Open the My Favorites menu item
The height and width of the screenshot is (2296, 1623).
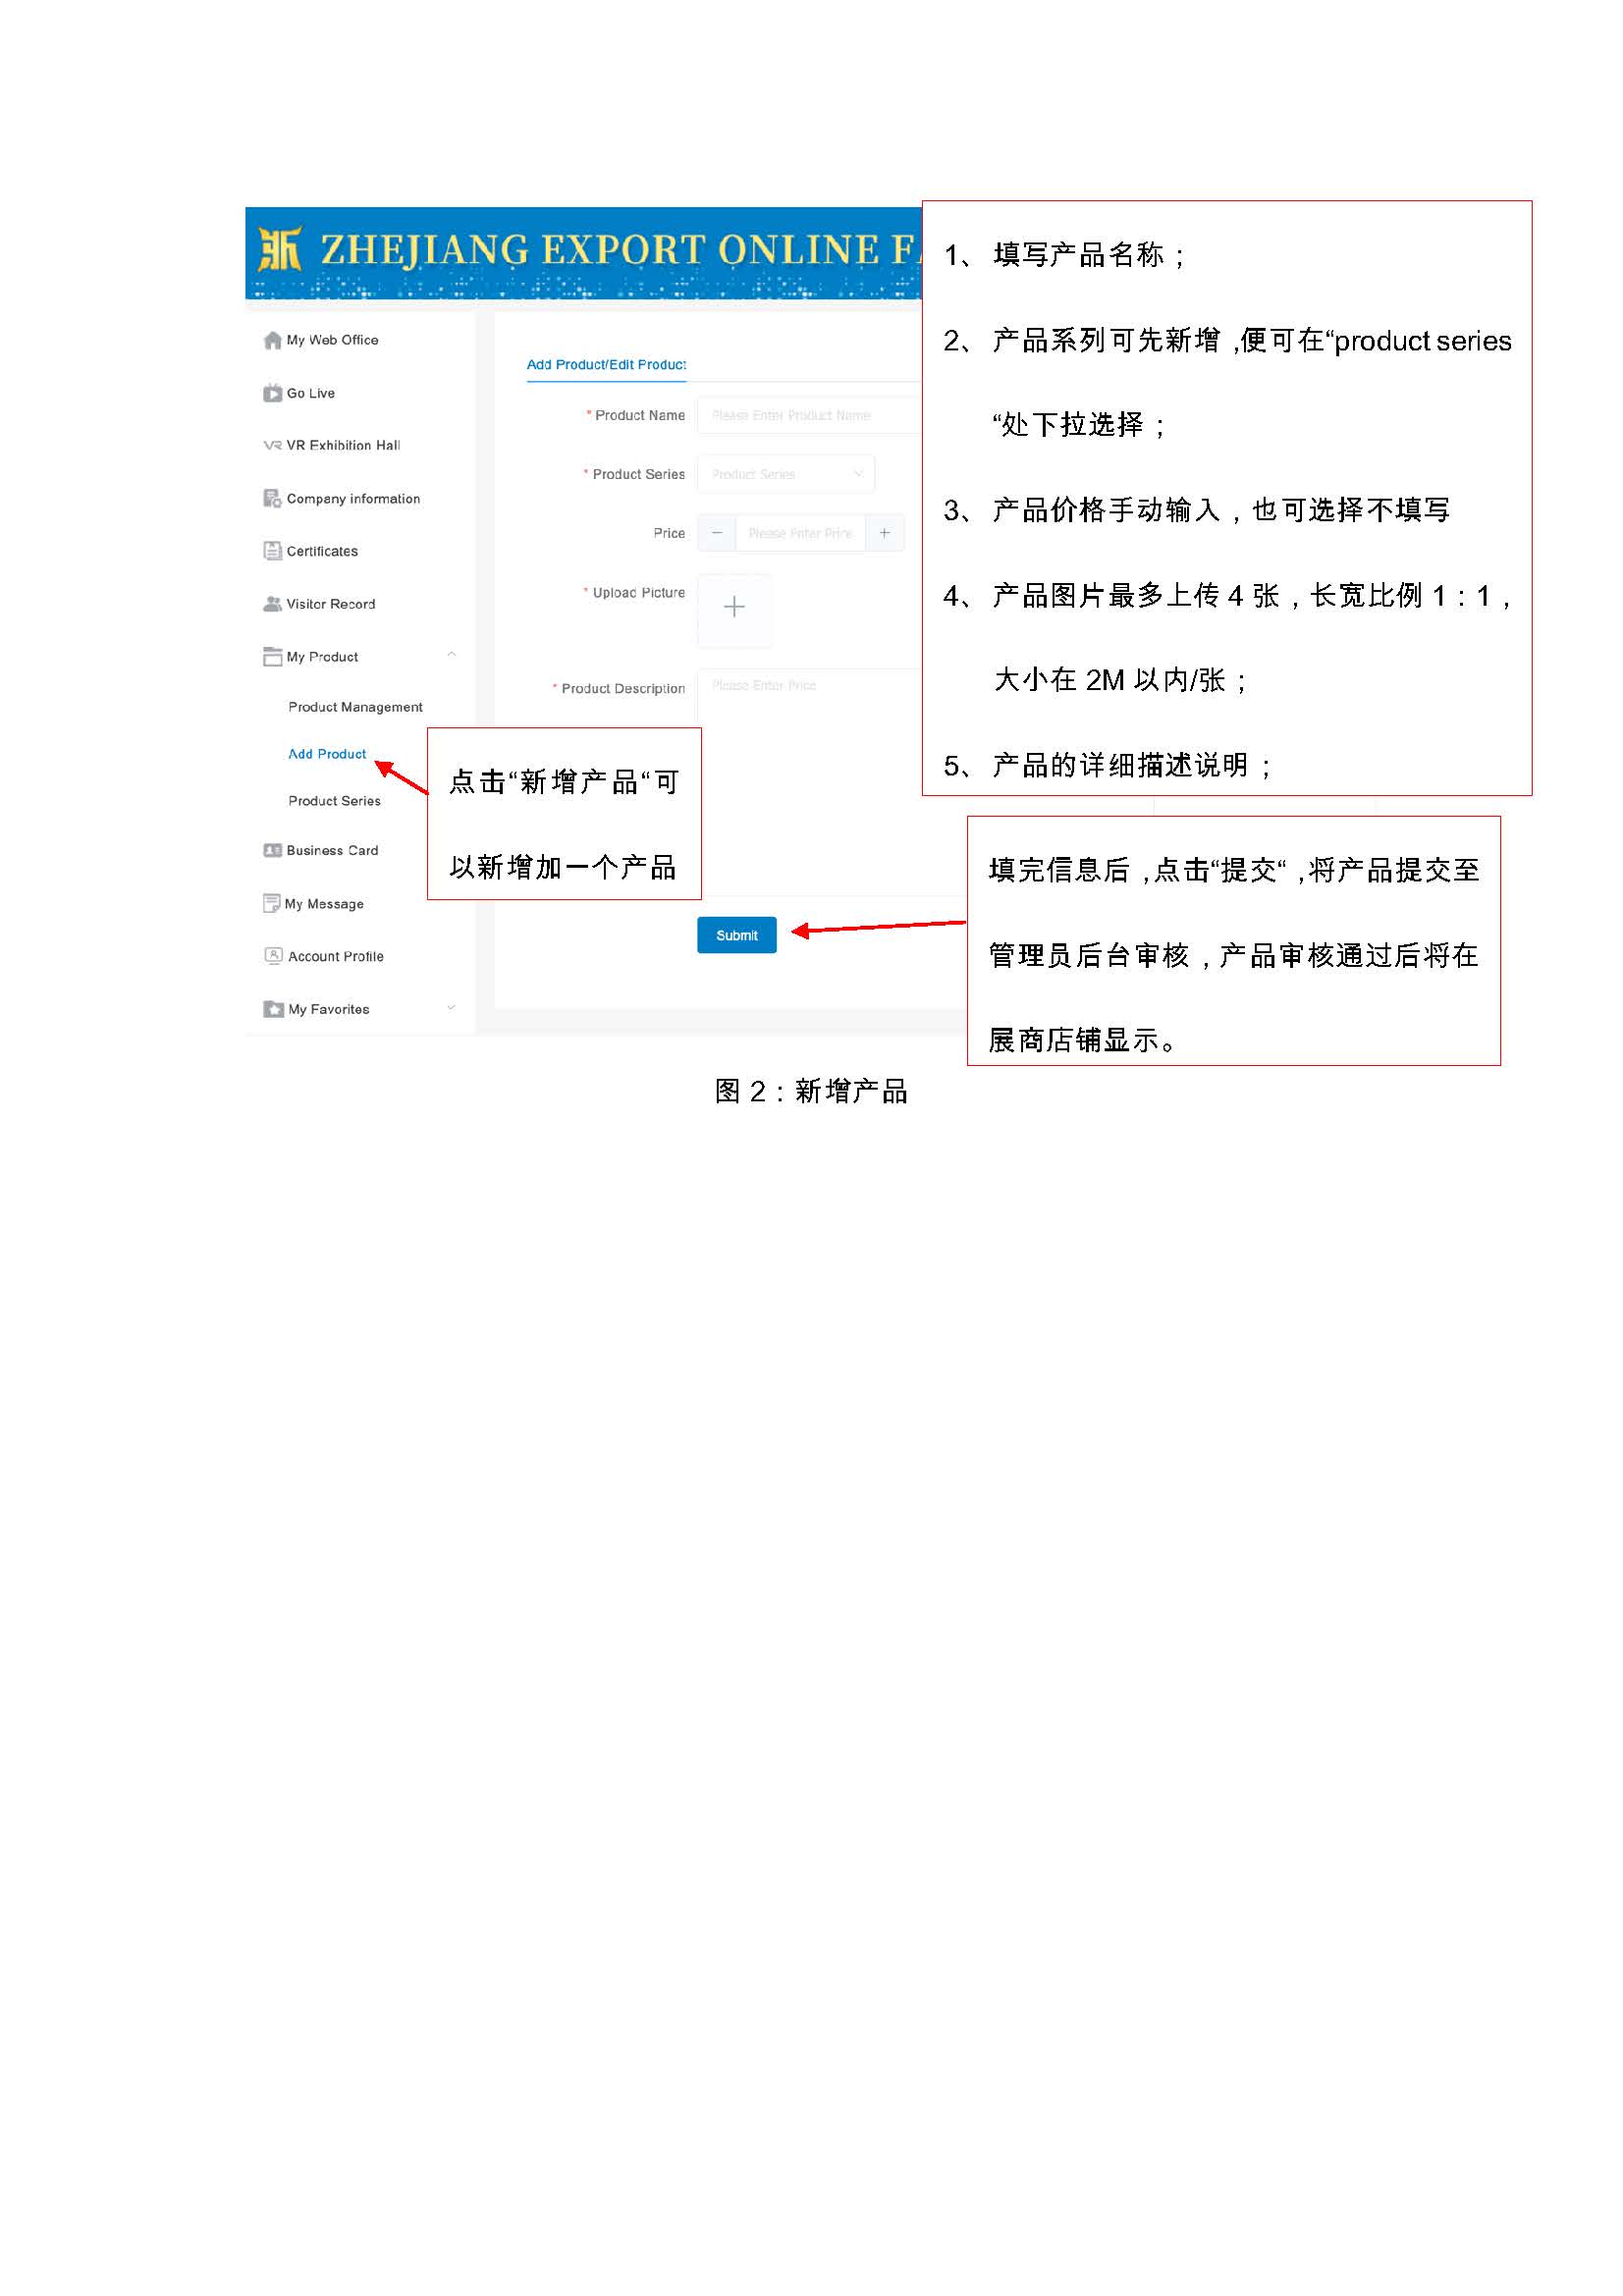[x=329, y=1009]
